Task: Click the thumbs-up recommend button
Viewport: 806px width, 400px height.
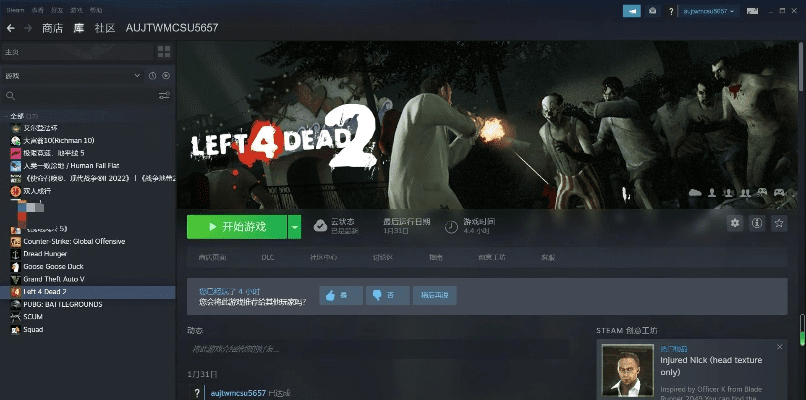Action: point(340,295)
